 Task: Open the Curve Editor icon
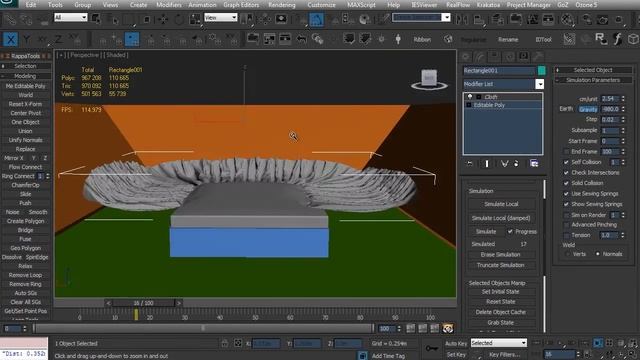click(532, 19)
